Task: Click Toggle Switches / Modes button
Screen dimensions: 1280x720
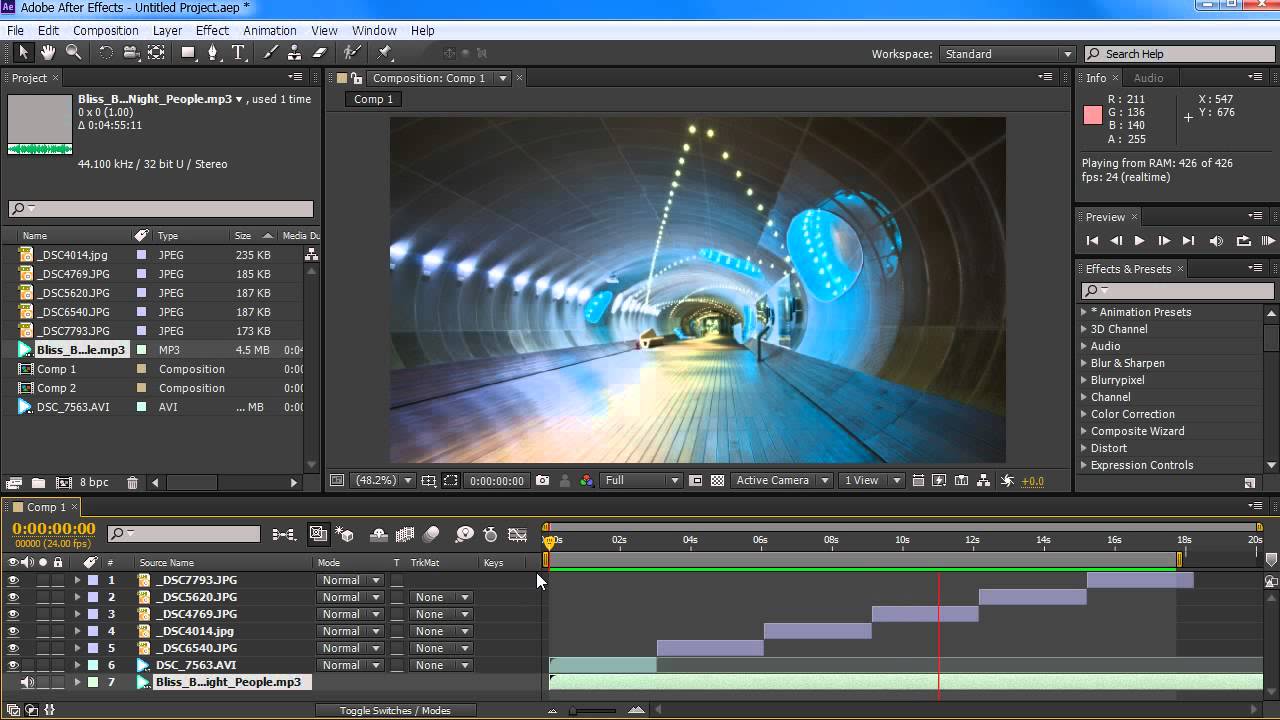Action: click(394, 711)
